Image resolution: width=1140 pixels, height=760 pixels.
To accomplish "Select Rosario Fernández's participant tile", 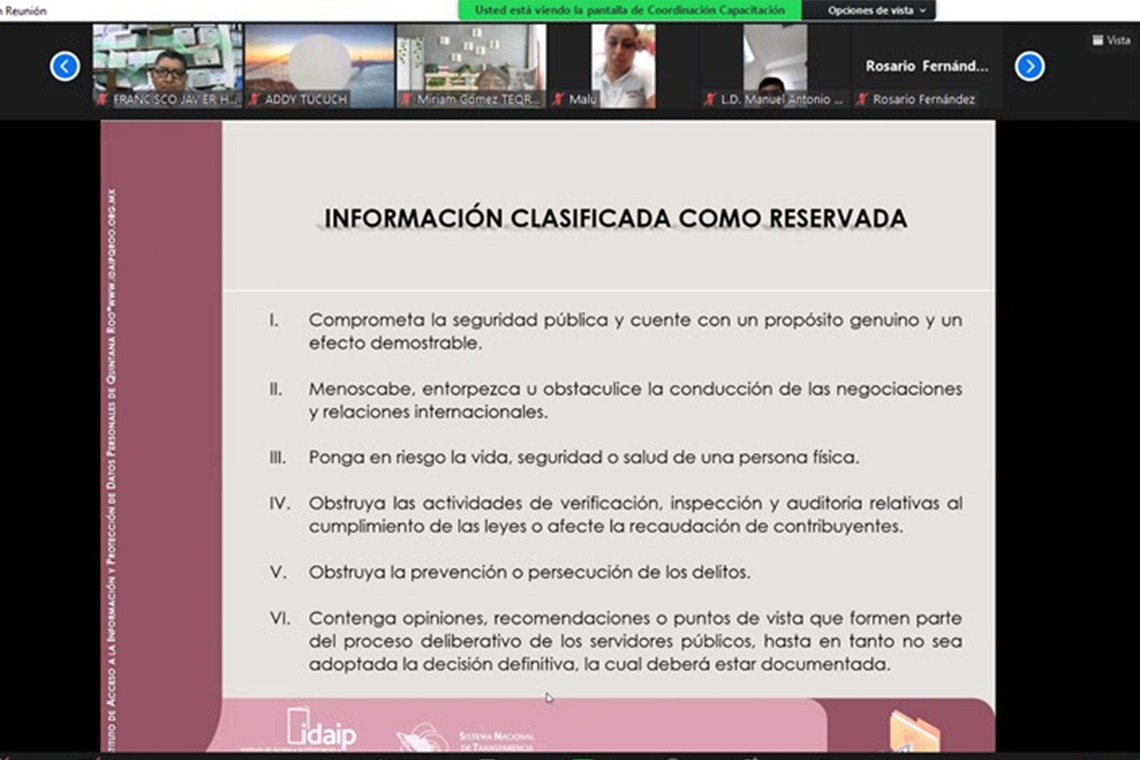I will (x=927, y=62).
